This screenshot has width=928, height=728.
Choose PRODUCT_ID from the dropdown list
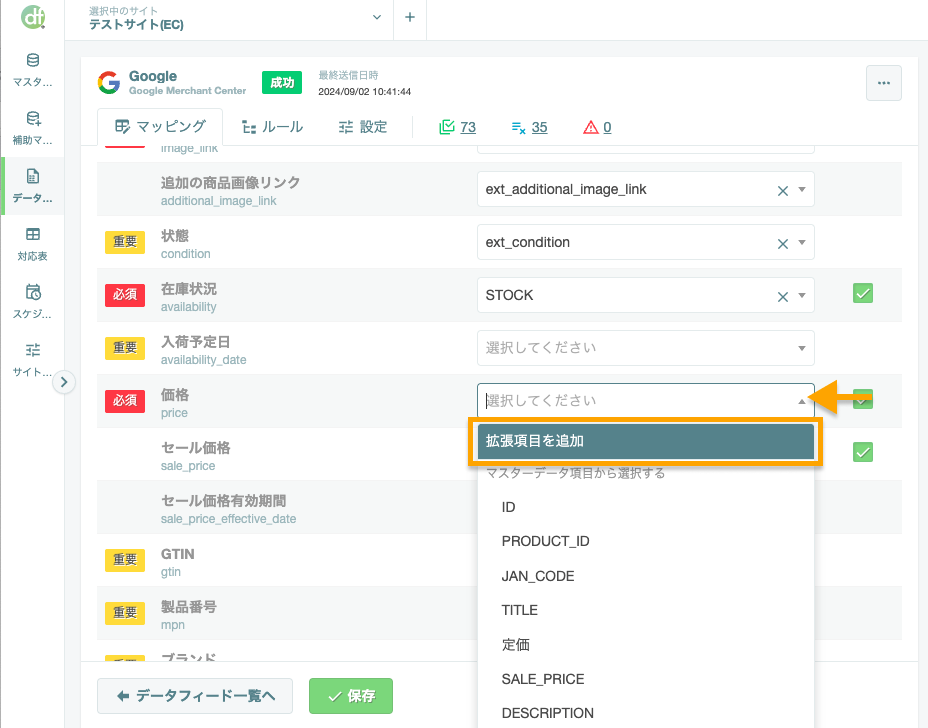point(646,542)
